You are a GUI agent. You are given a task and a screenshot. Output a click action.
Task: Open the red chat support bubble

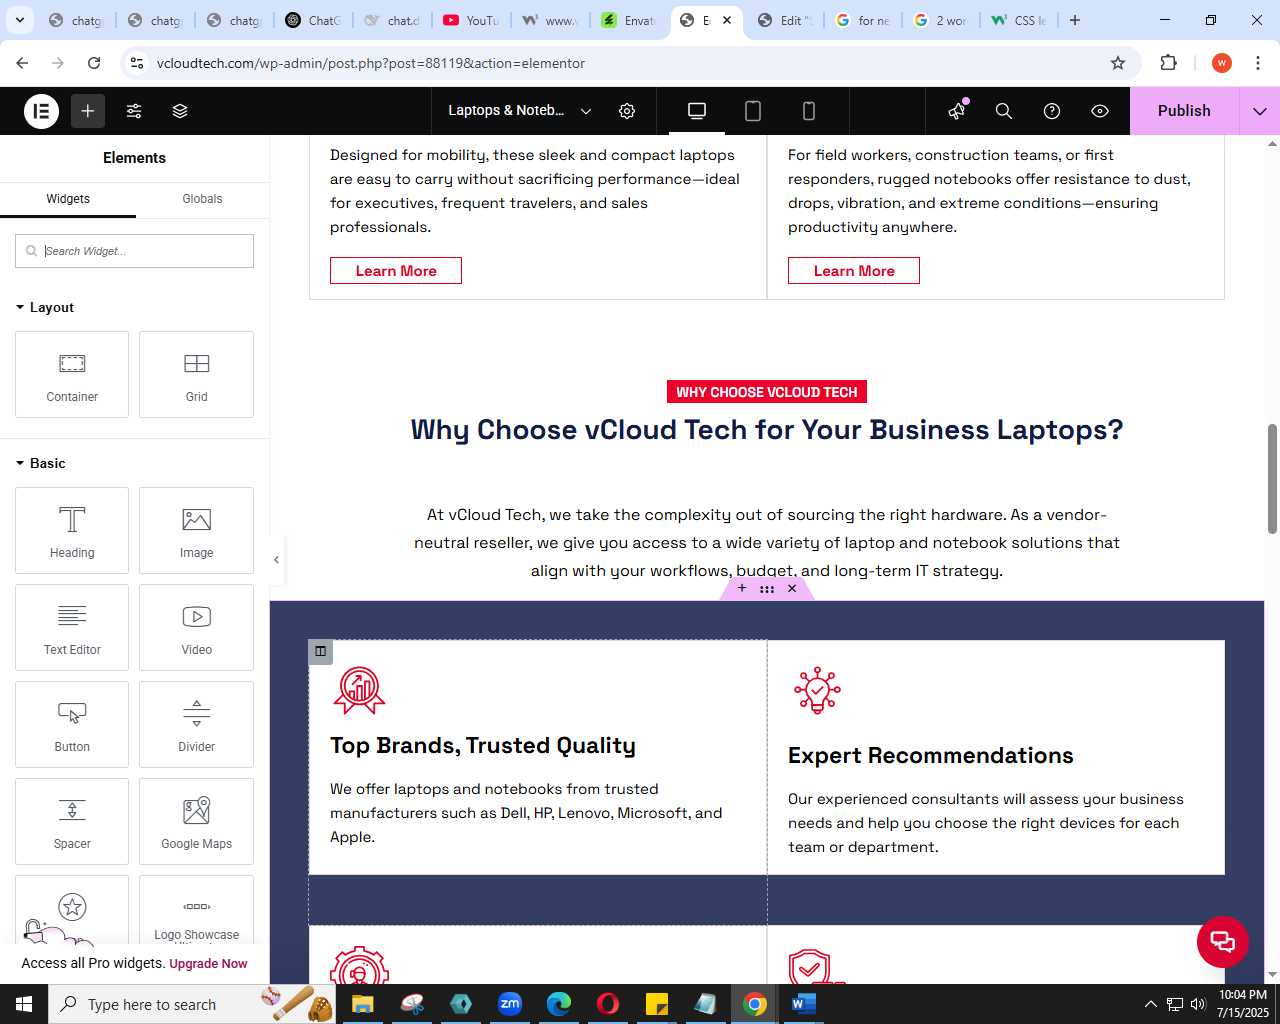(1223, 941)
